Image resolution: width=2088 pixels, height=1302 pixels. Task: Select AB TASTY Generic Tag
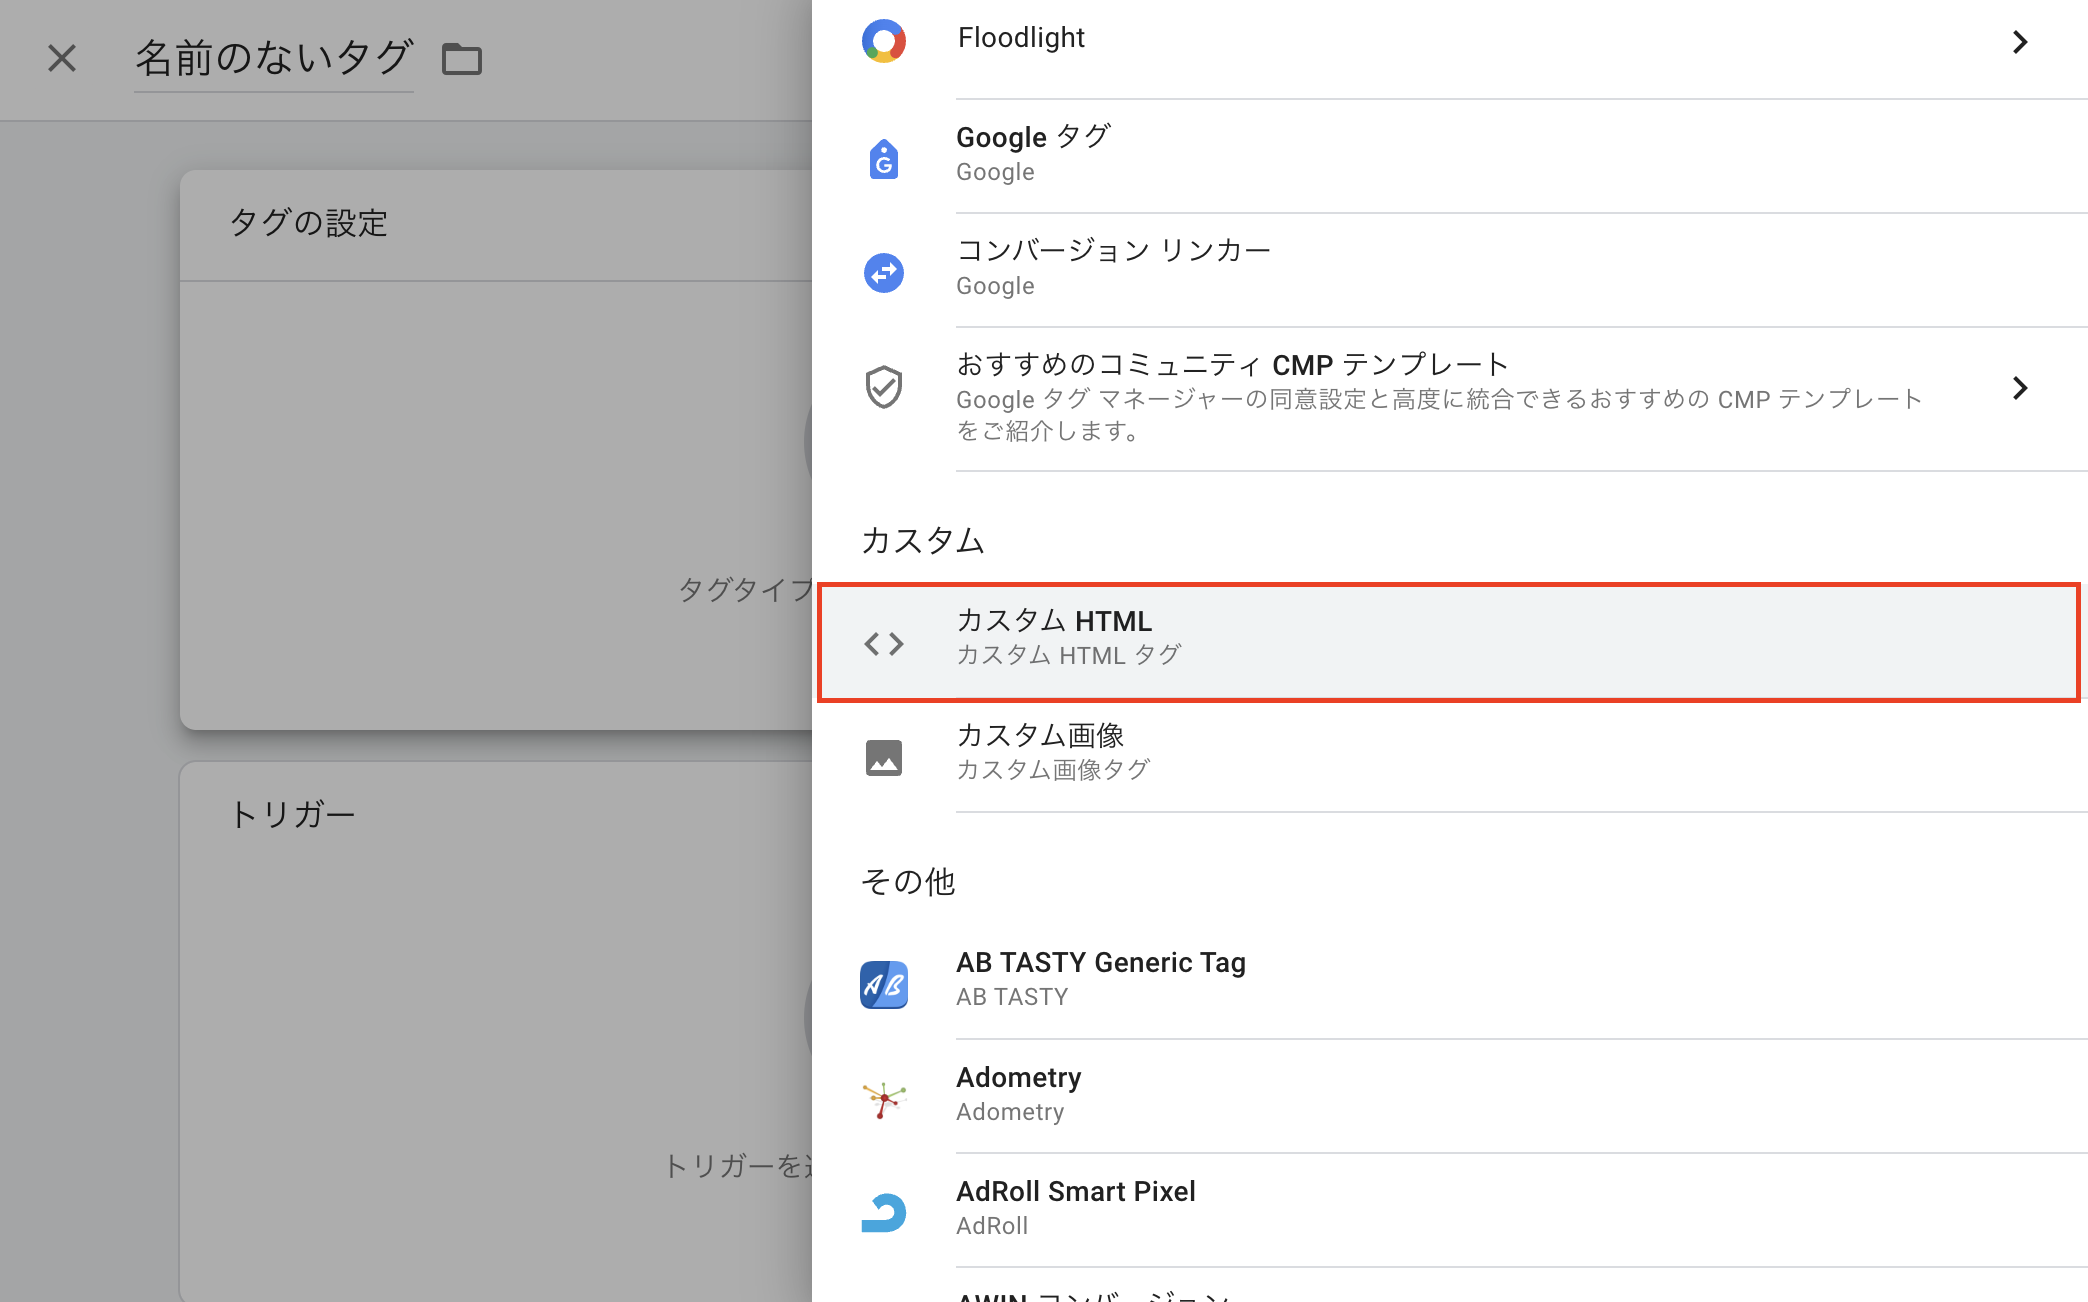pyautogui.click(x=1450, y=982)
